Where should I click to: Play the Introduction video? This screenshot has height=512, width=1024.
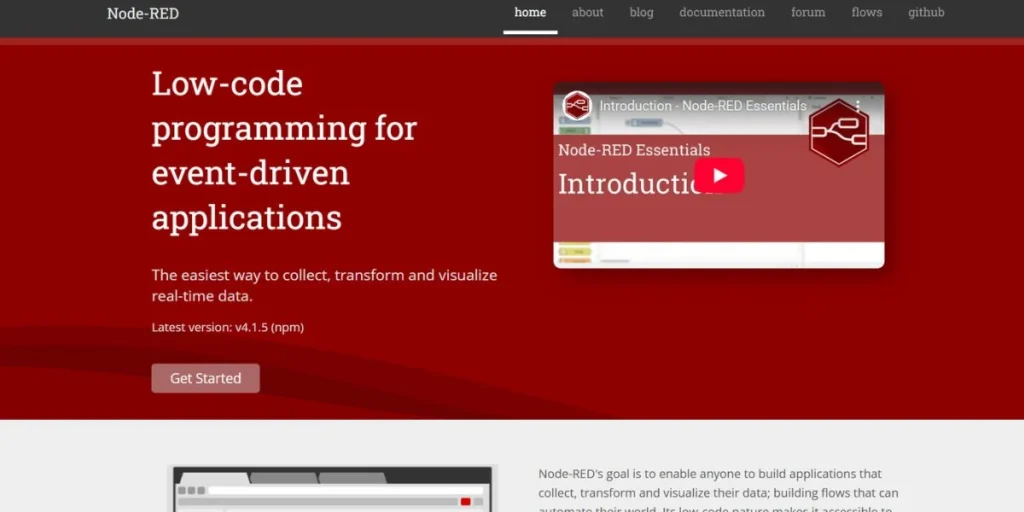(x=719, y=175)
